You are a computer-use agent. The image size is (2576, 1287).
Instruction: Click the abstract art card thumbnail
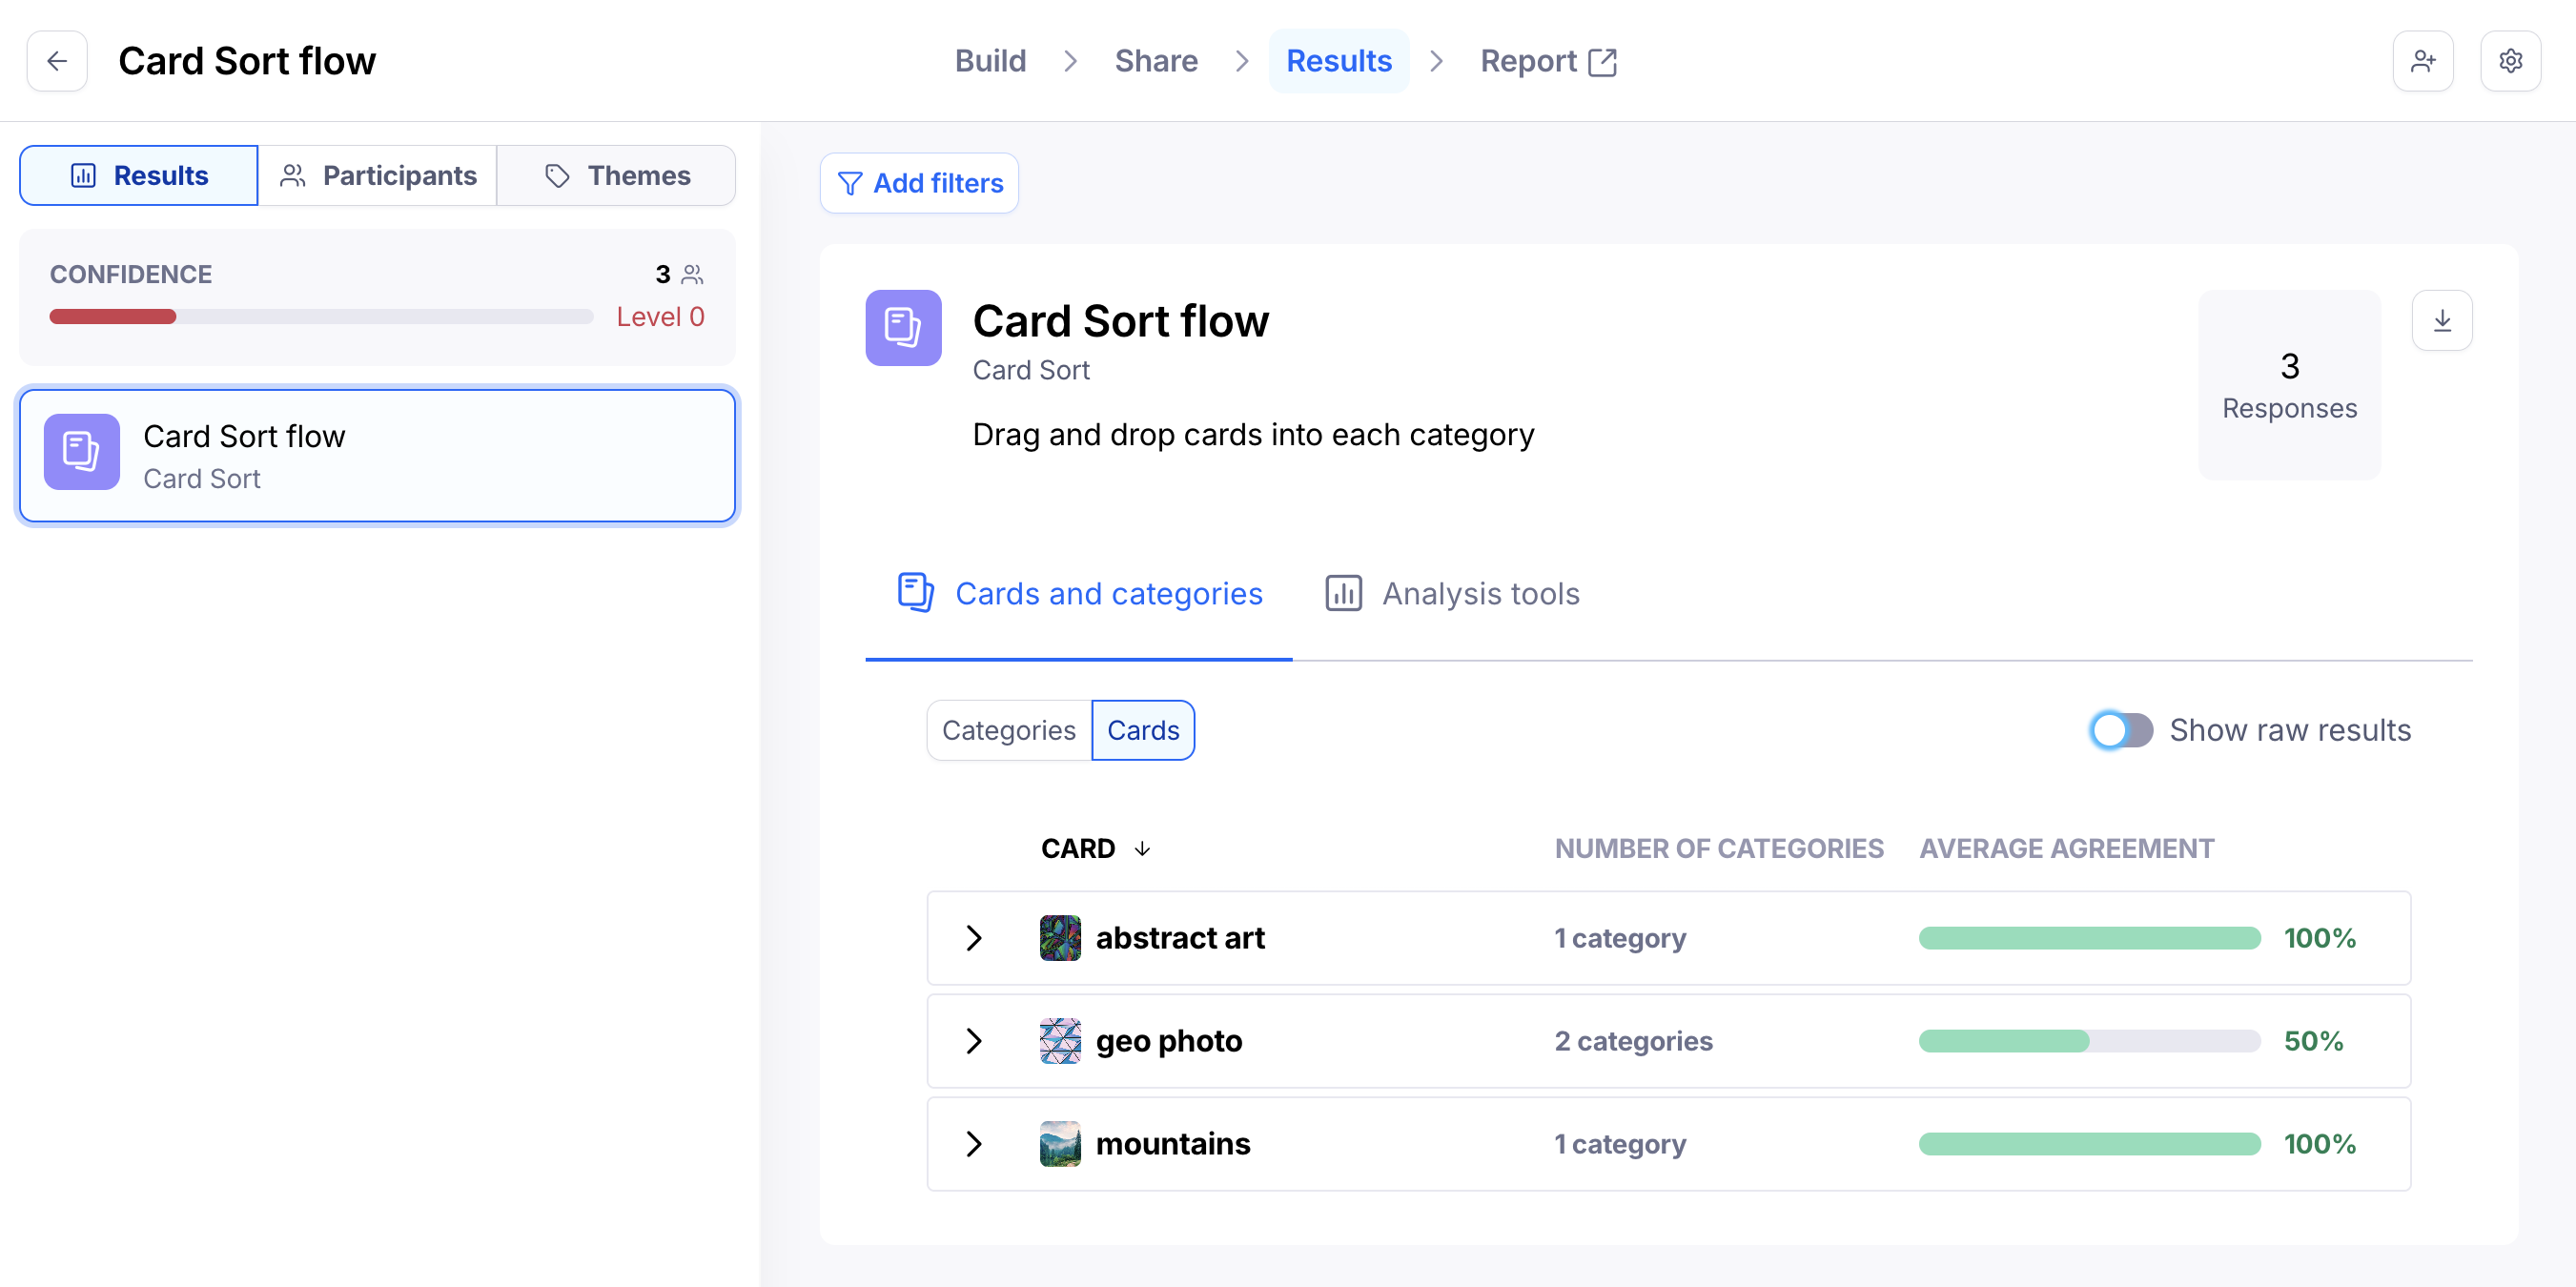tap(1060, 938)
